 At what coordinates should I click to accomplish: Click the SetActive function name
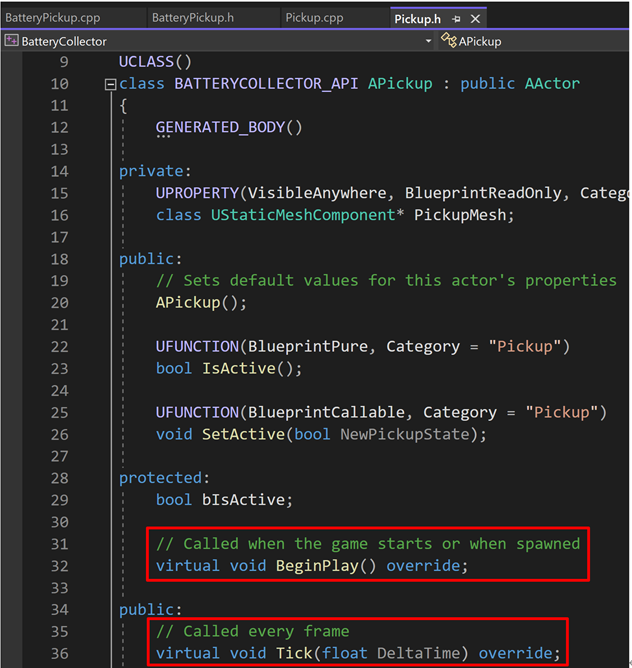click(243, 435)
